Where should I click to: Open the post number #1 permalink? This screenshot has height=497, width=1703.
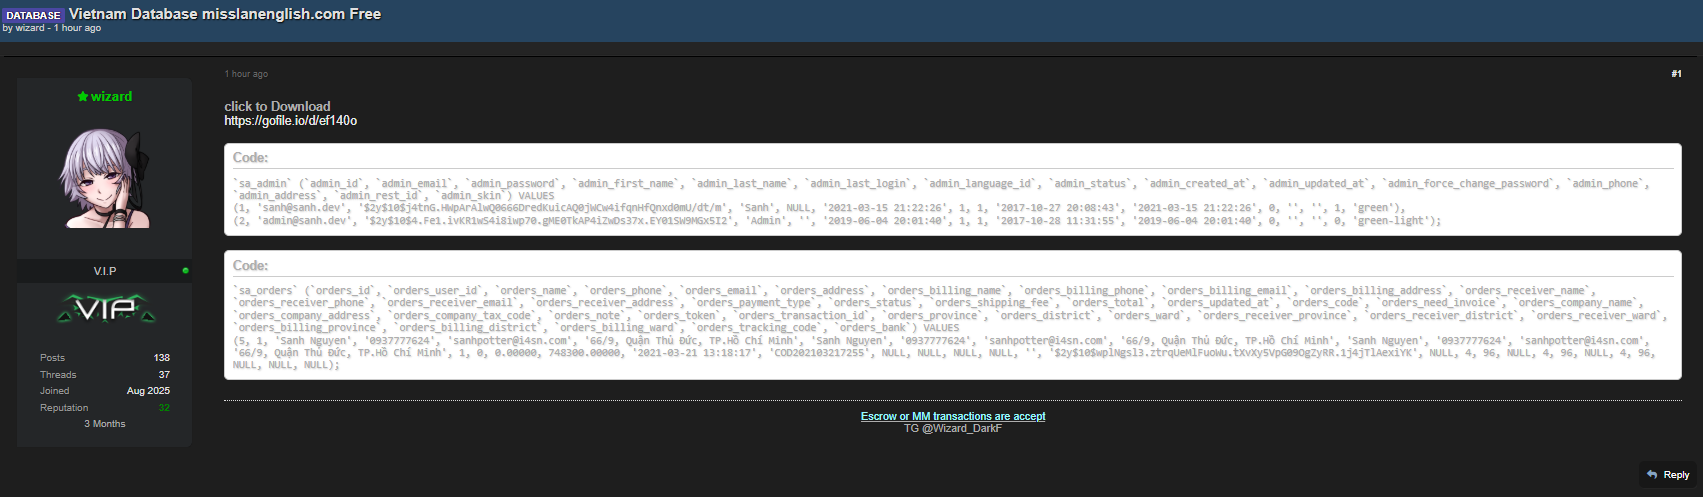[1676, 74]
